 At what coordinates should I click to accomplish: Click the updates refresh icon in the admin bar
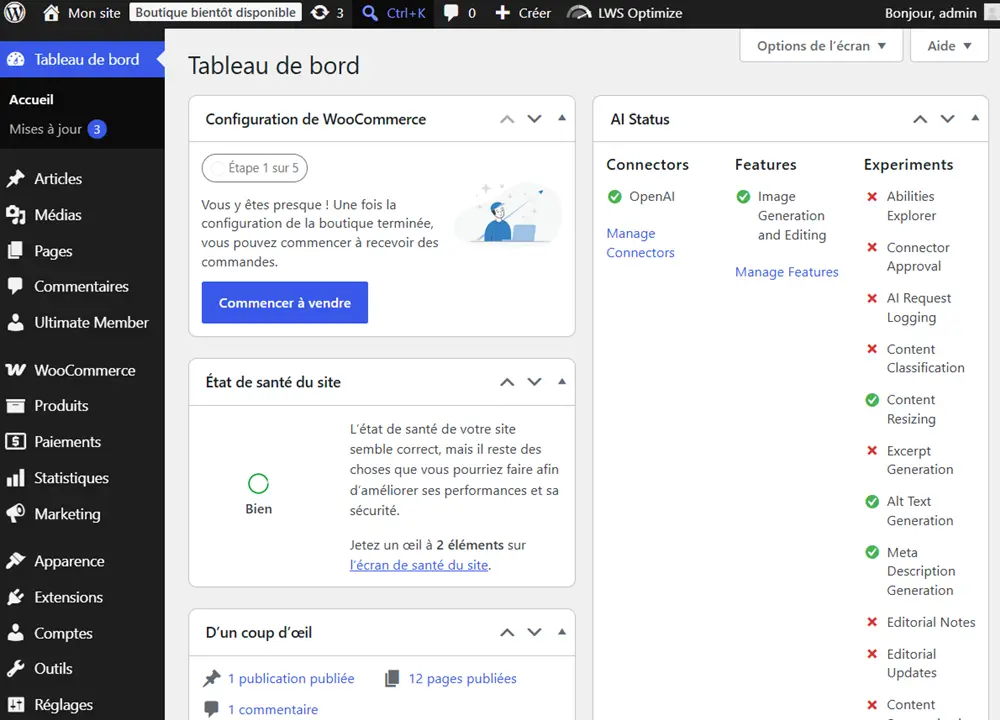320,13
